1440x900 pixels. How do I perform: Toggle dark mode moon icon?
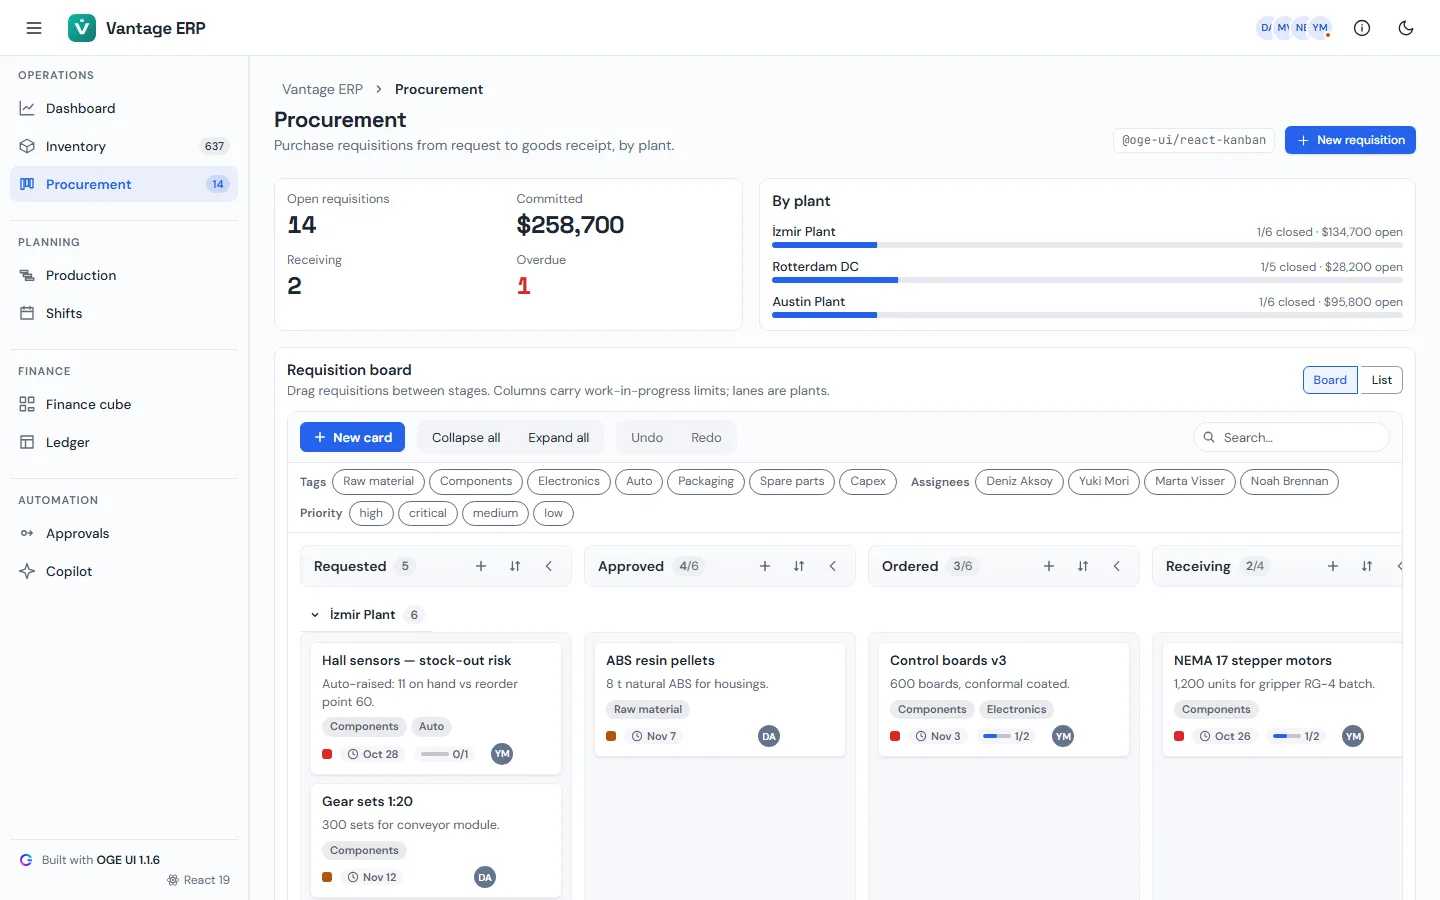(1406, 28)
